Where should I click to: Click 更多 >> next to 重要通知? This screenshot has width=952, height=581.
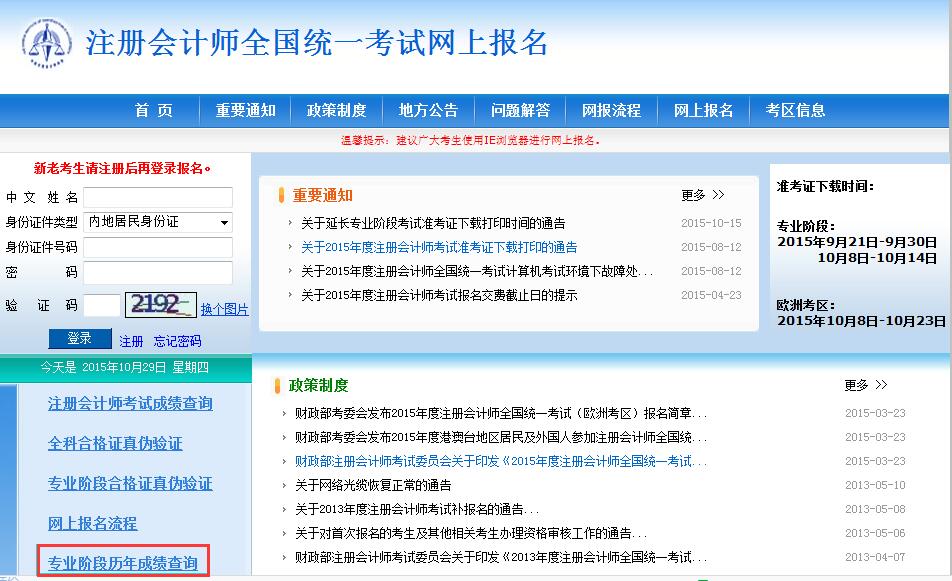tap(702, 195)
